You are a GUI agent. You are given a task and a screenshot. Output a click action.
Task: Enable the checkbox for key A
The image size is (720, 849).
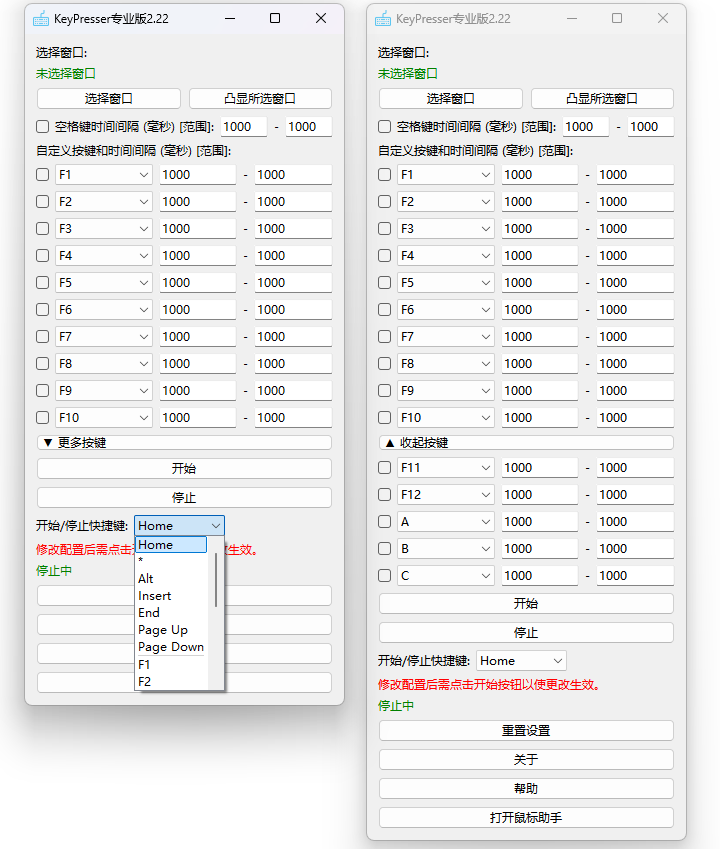[x=384, y=522]
